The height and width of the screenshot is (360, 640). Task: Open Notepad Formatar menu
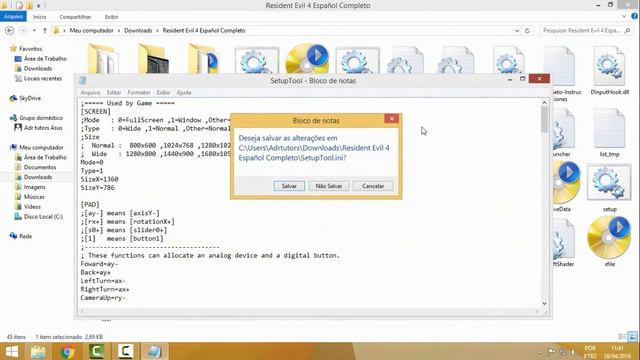(139, 93)
